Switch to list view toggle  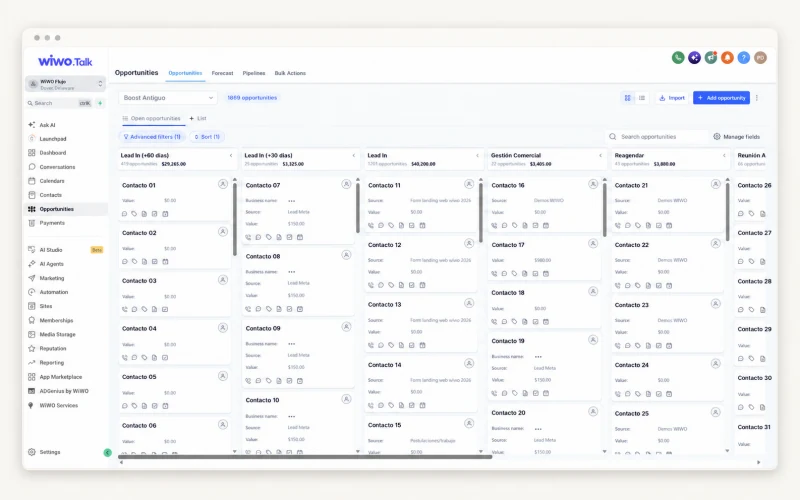pos(642,98)
